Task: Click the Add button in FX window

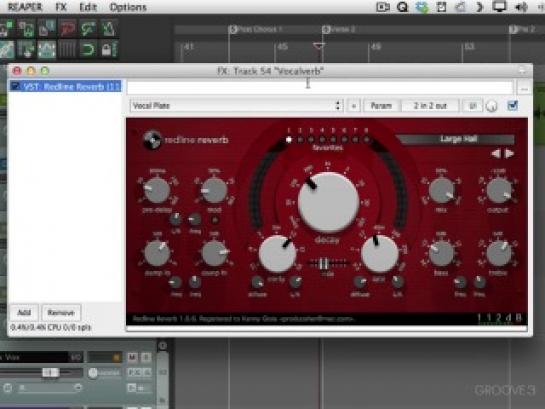Action: tap(24, 312)
